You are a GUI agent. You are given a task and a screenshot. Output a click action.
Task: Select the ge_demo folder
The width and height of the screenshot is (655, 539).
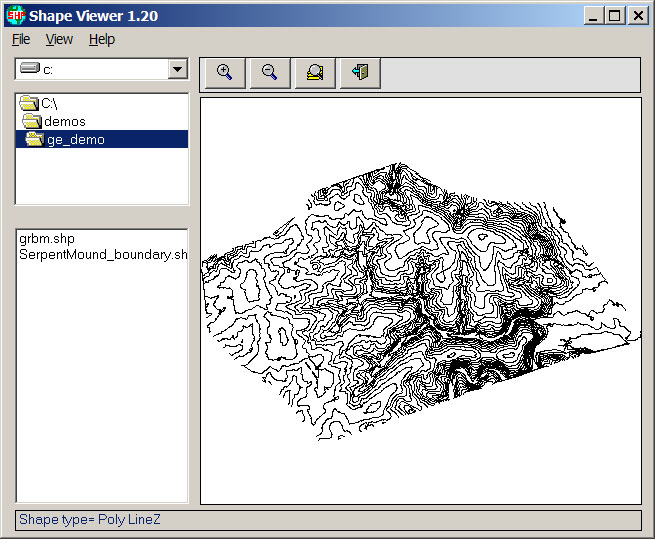click(102, 139)
